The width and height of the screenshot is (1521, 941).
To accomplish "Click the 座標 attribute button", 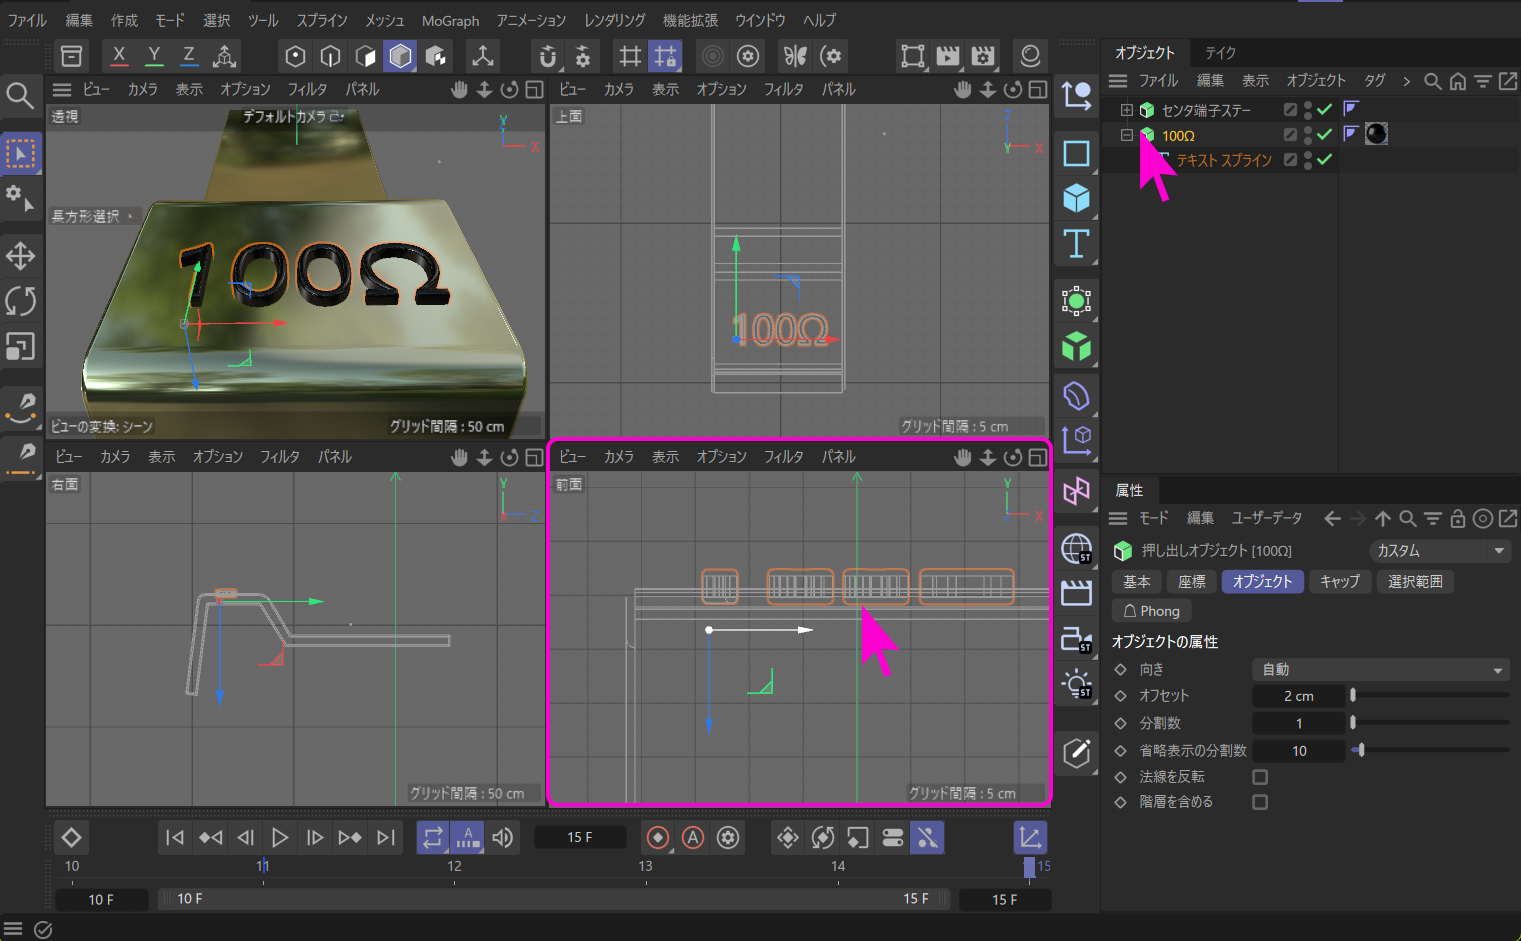I will (1191, 582).
